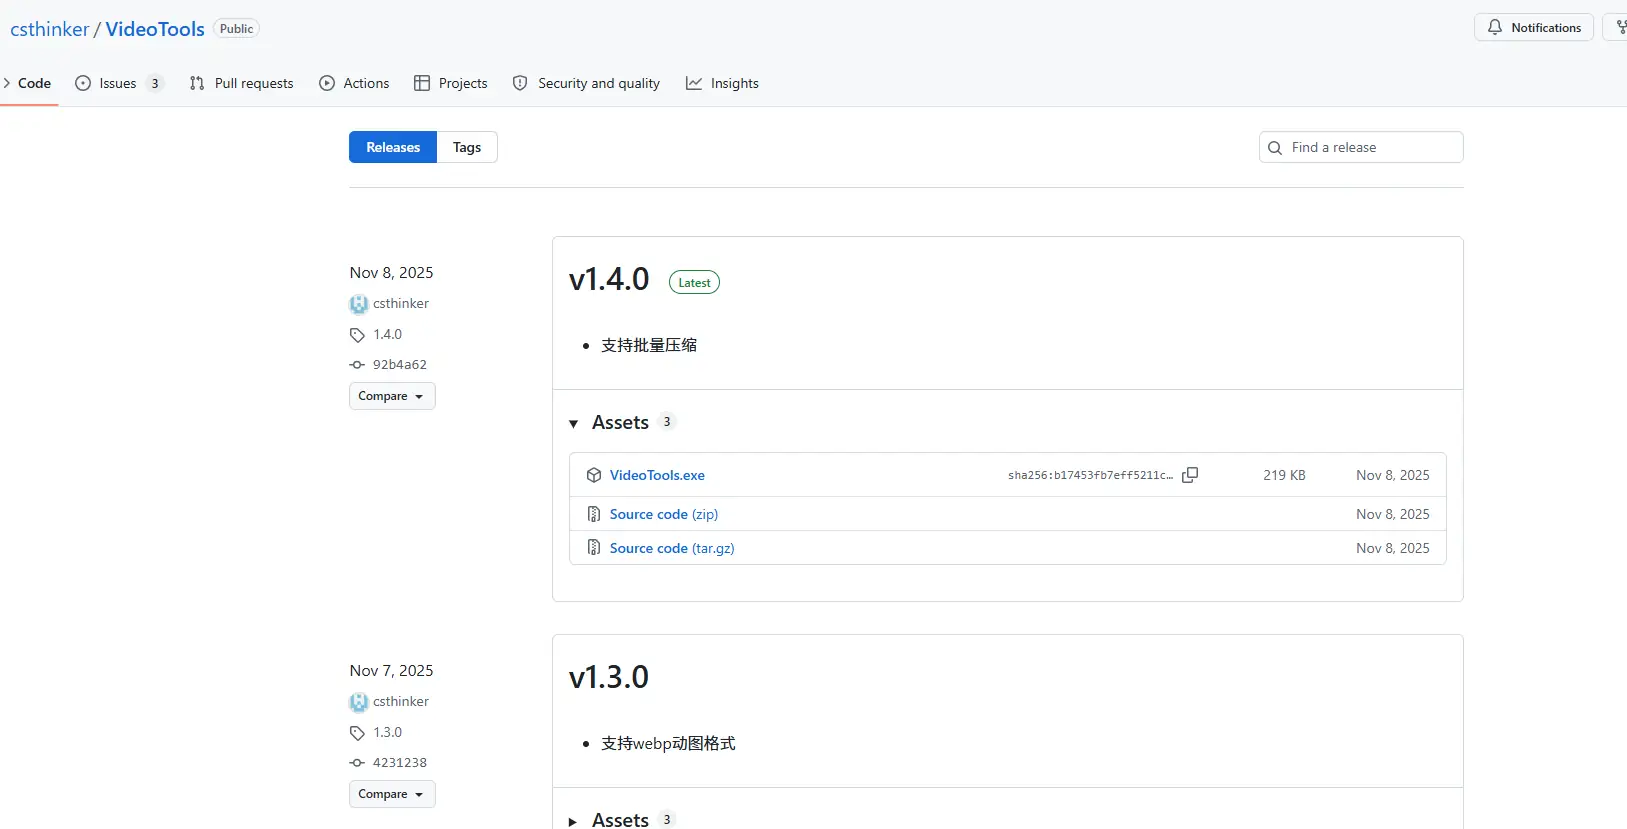The height and width of the screenshot is (829, 1627).
Task: Click the Security shield icon
Action: pyautogui.click(x=520, y=83)
